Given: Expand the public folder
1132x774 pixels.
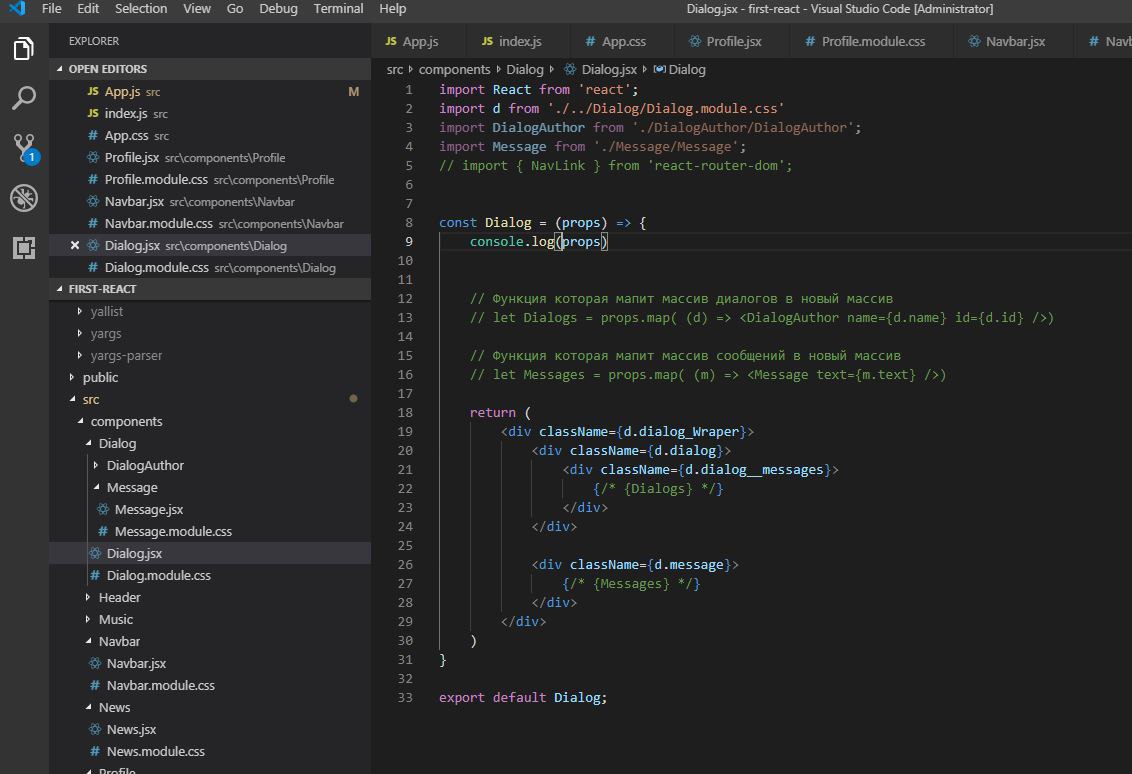Looking at the screenshot, I should tap(100, 377).
